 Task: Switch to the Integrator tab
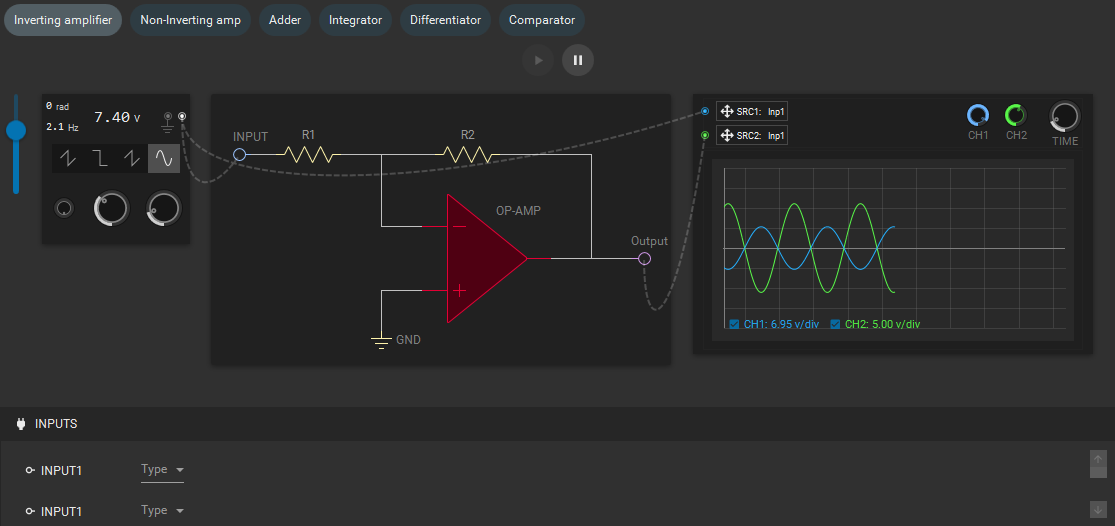(x=356, y=20)
